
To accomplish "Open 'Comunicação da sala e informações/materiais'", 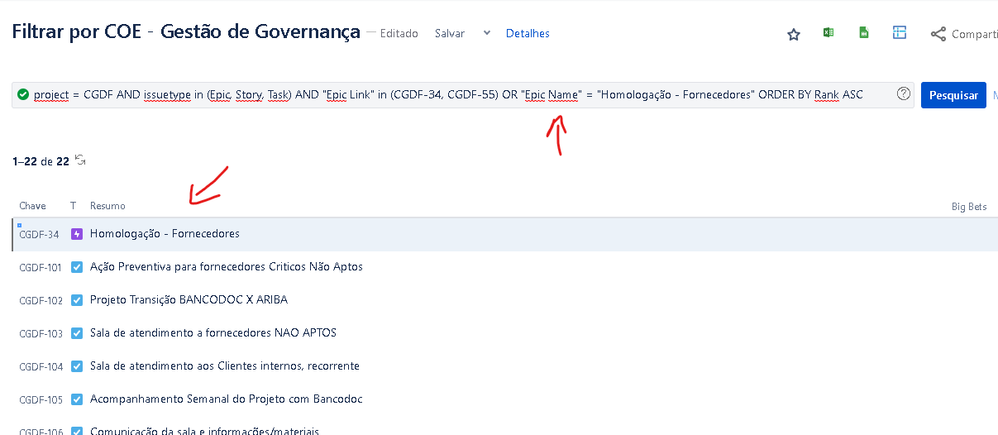I will (x=204, y=431).
